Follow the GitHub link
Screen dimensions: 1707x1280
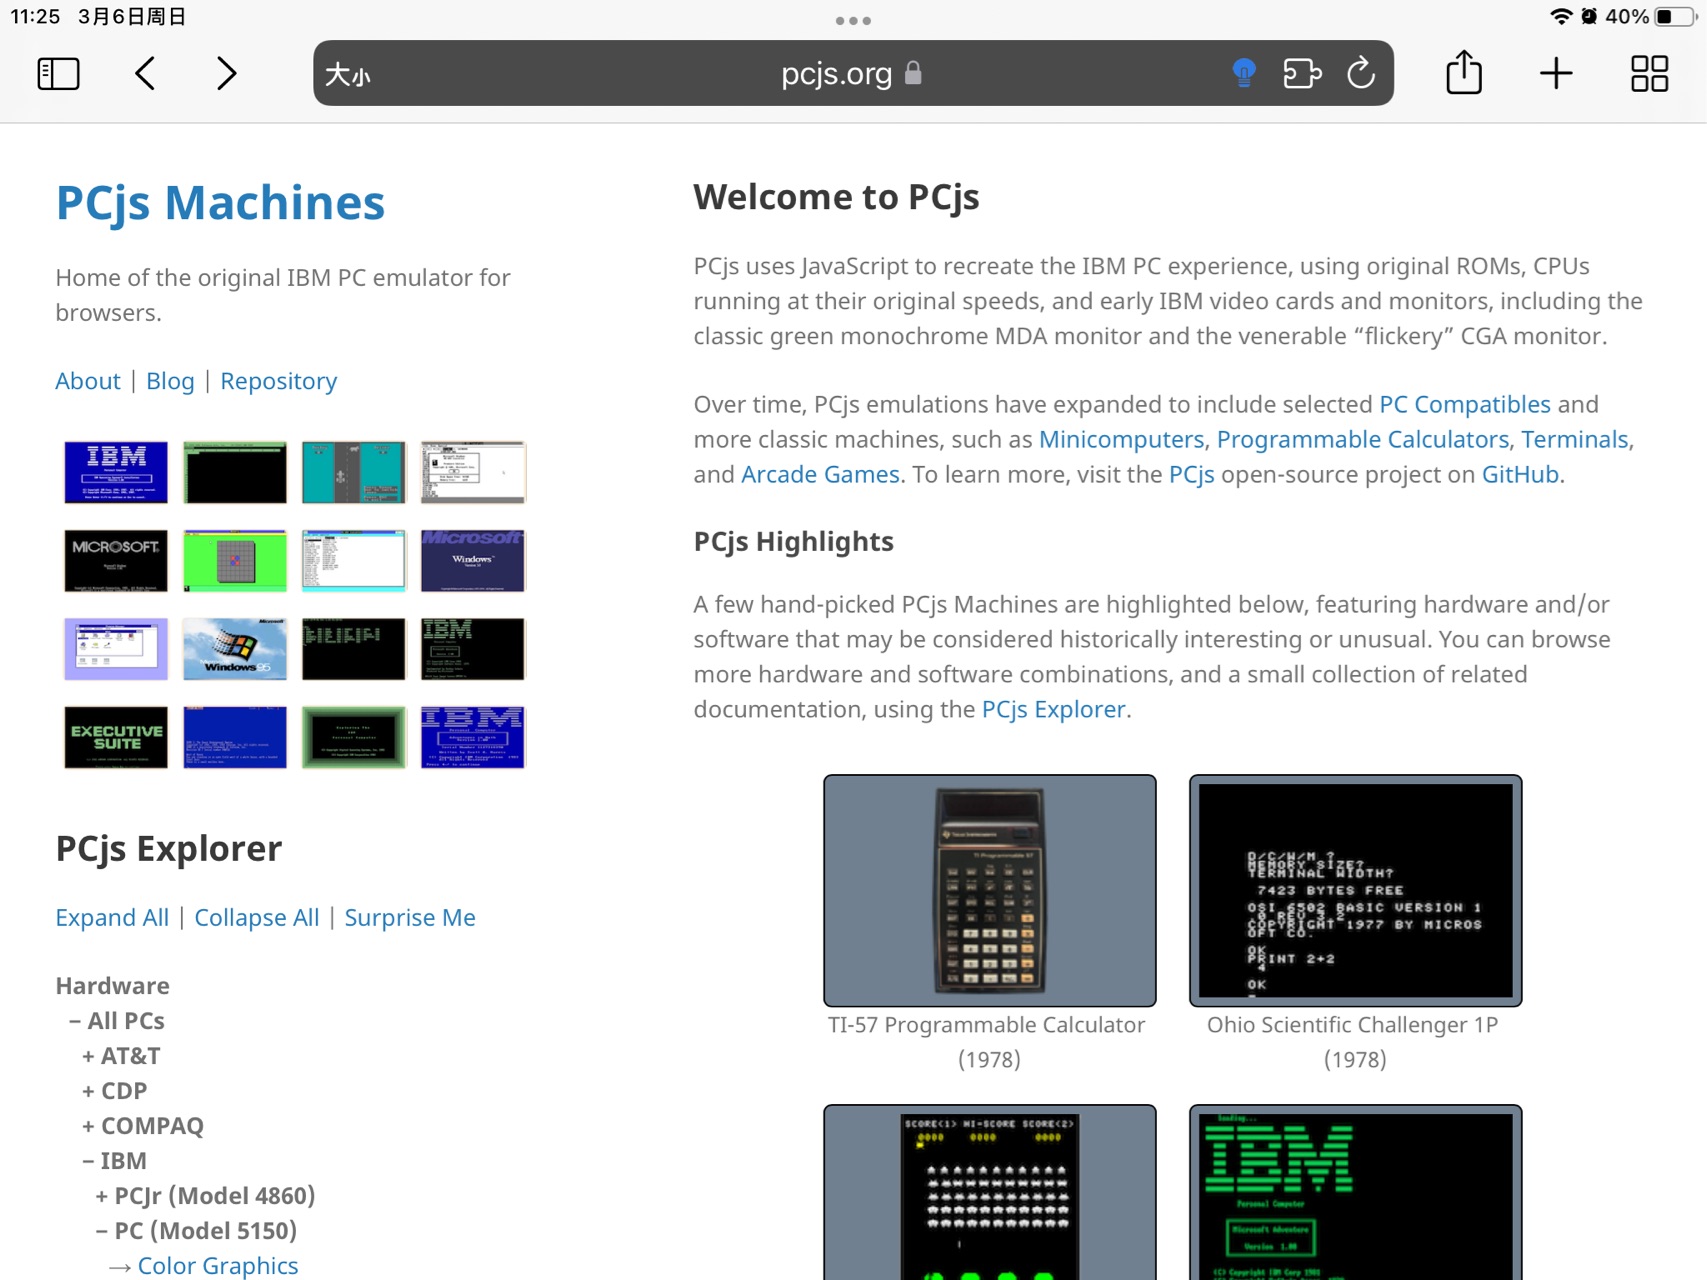click(x=1520, y=474)
